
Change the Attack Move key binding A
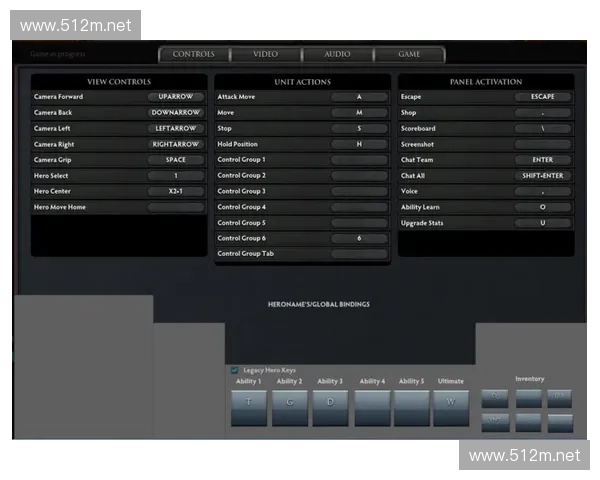(359, 97)
